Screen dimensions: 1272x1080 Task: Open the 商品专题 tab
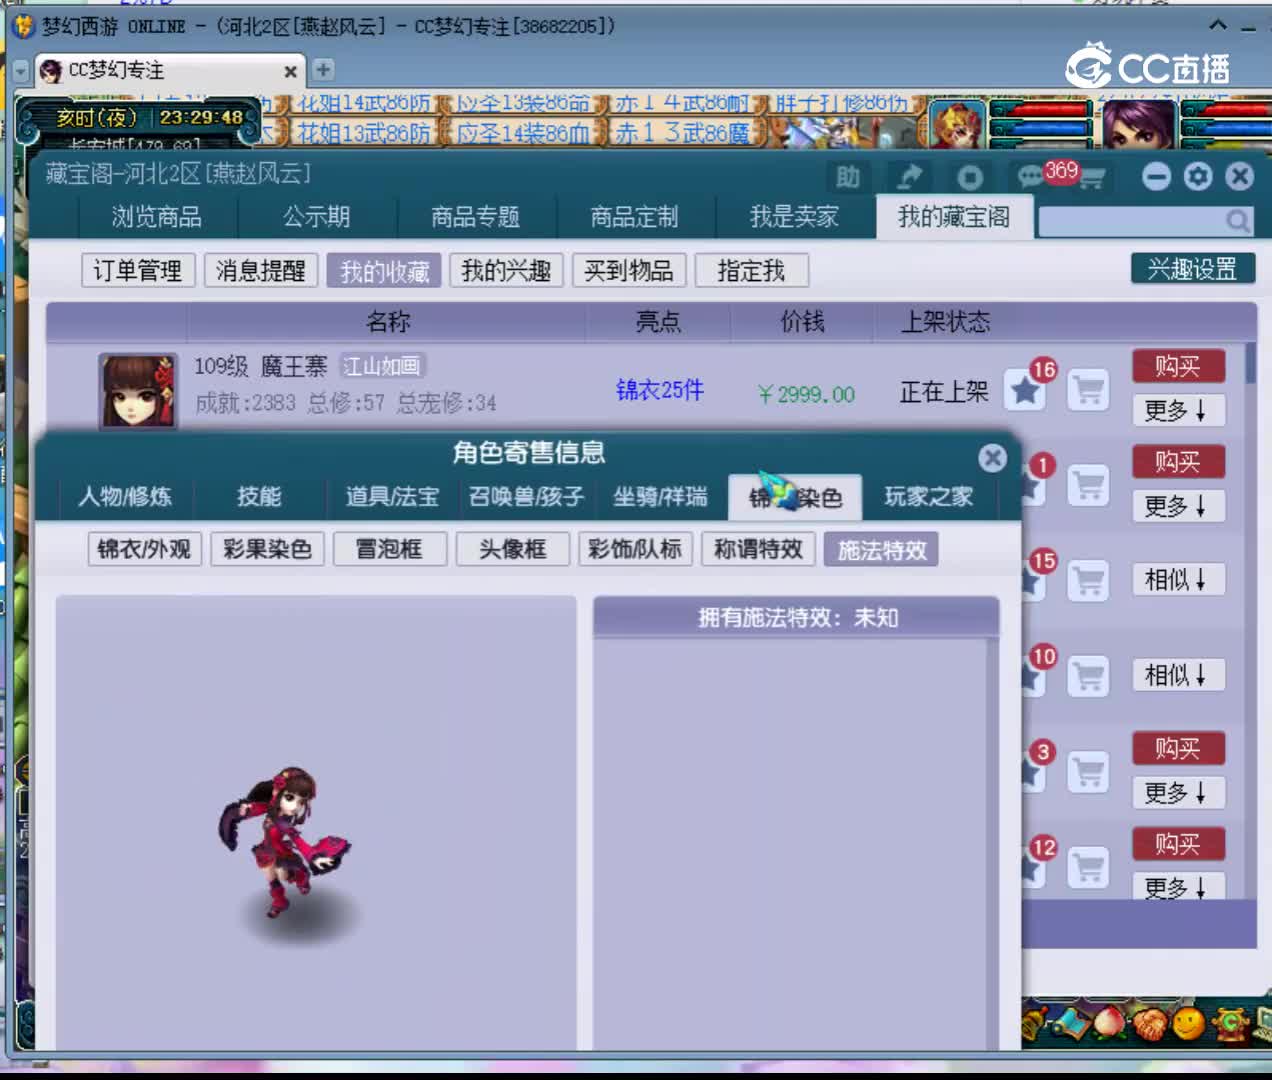(x=475, y=217)
